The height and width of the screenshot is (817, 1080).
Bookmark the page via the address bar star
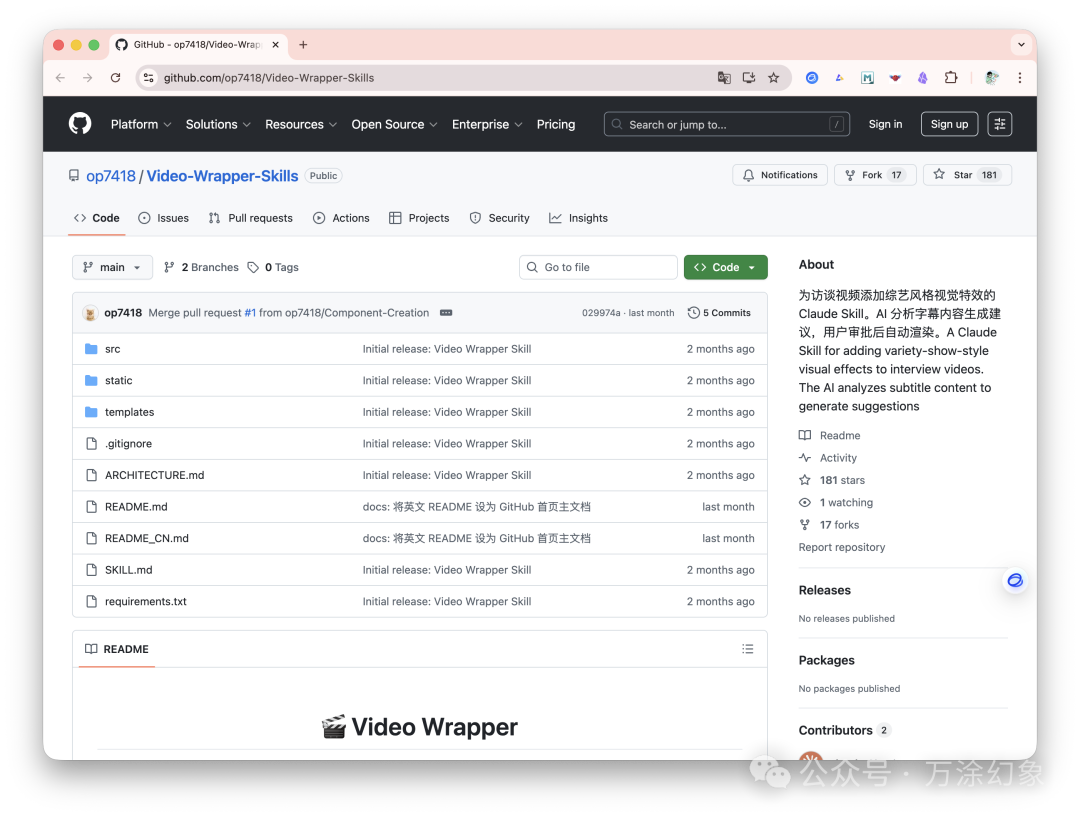(773, 77)
